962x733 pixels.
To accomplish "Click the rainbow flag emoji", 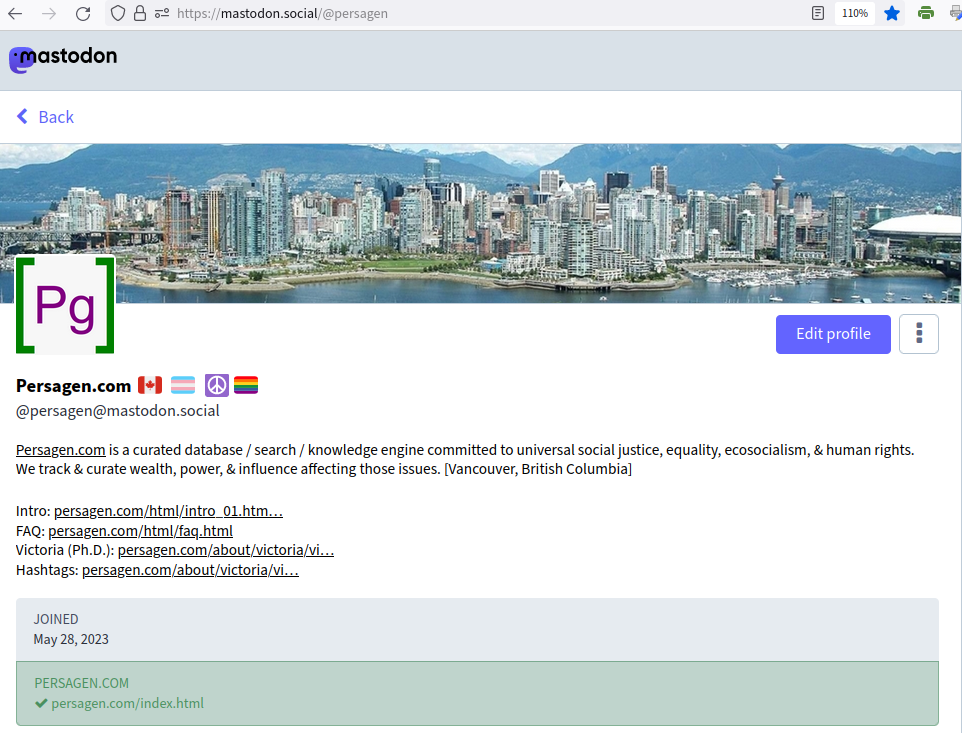I will tap(246, 385).
